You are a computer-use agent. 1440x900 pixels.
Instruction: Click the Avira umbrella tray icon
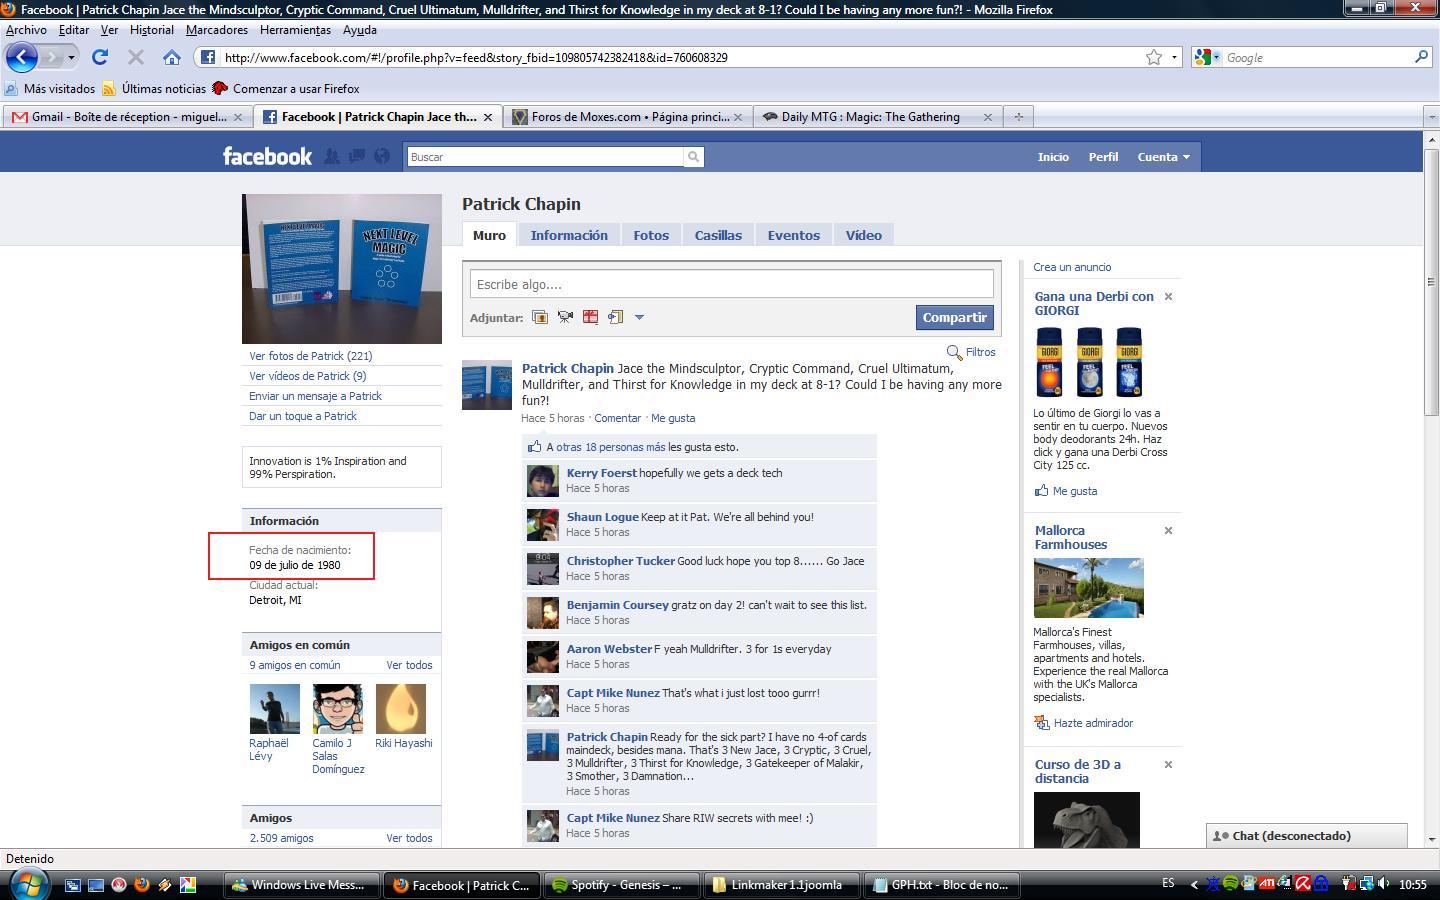(1303, 884)
